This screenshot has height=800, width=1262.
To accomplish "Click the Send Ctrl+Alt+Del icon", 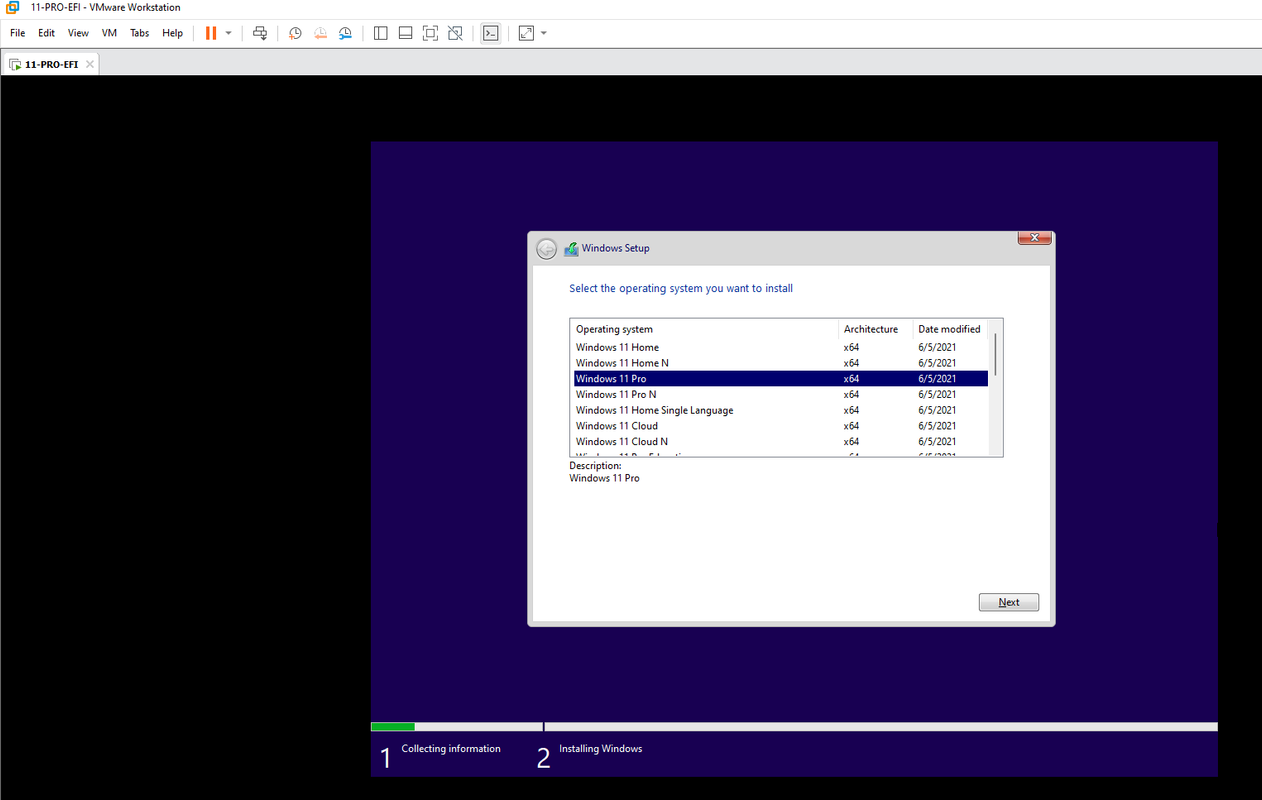I will (260, 33).
